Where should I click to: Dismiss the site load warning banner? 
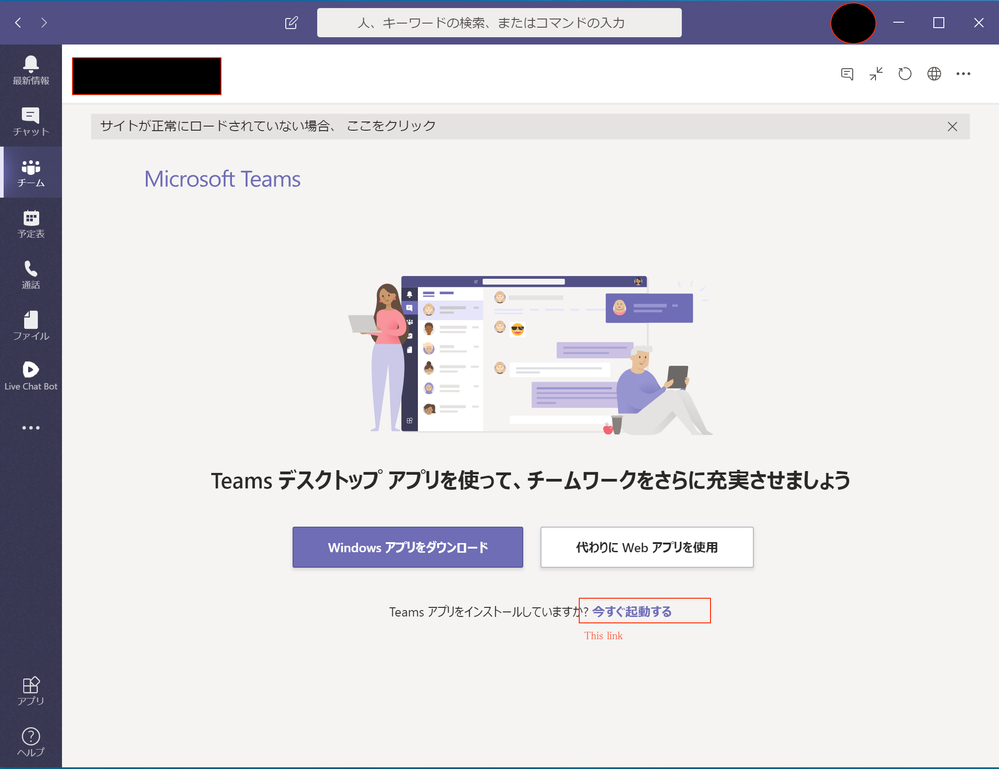point(952,126)
